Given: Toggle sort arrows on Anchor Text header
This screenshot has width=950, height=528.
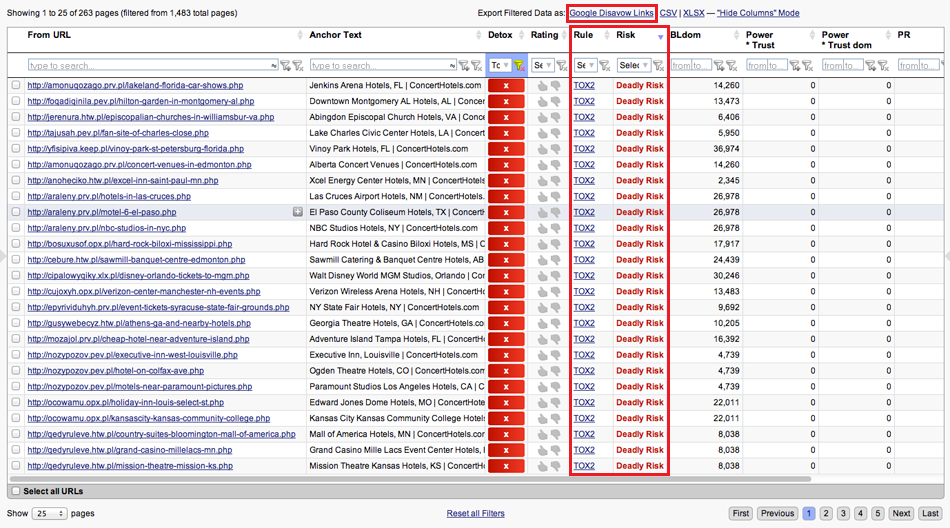Looking at the screenshot, I should (x=479, y=35).
